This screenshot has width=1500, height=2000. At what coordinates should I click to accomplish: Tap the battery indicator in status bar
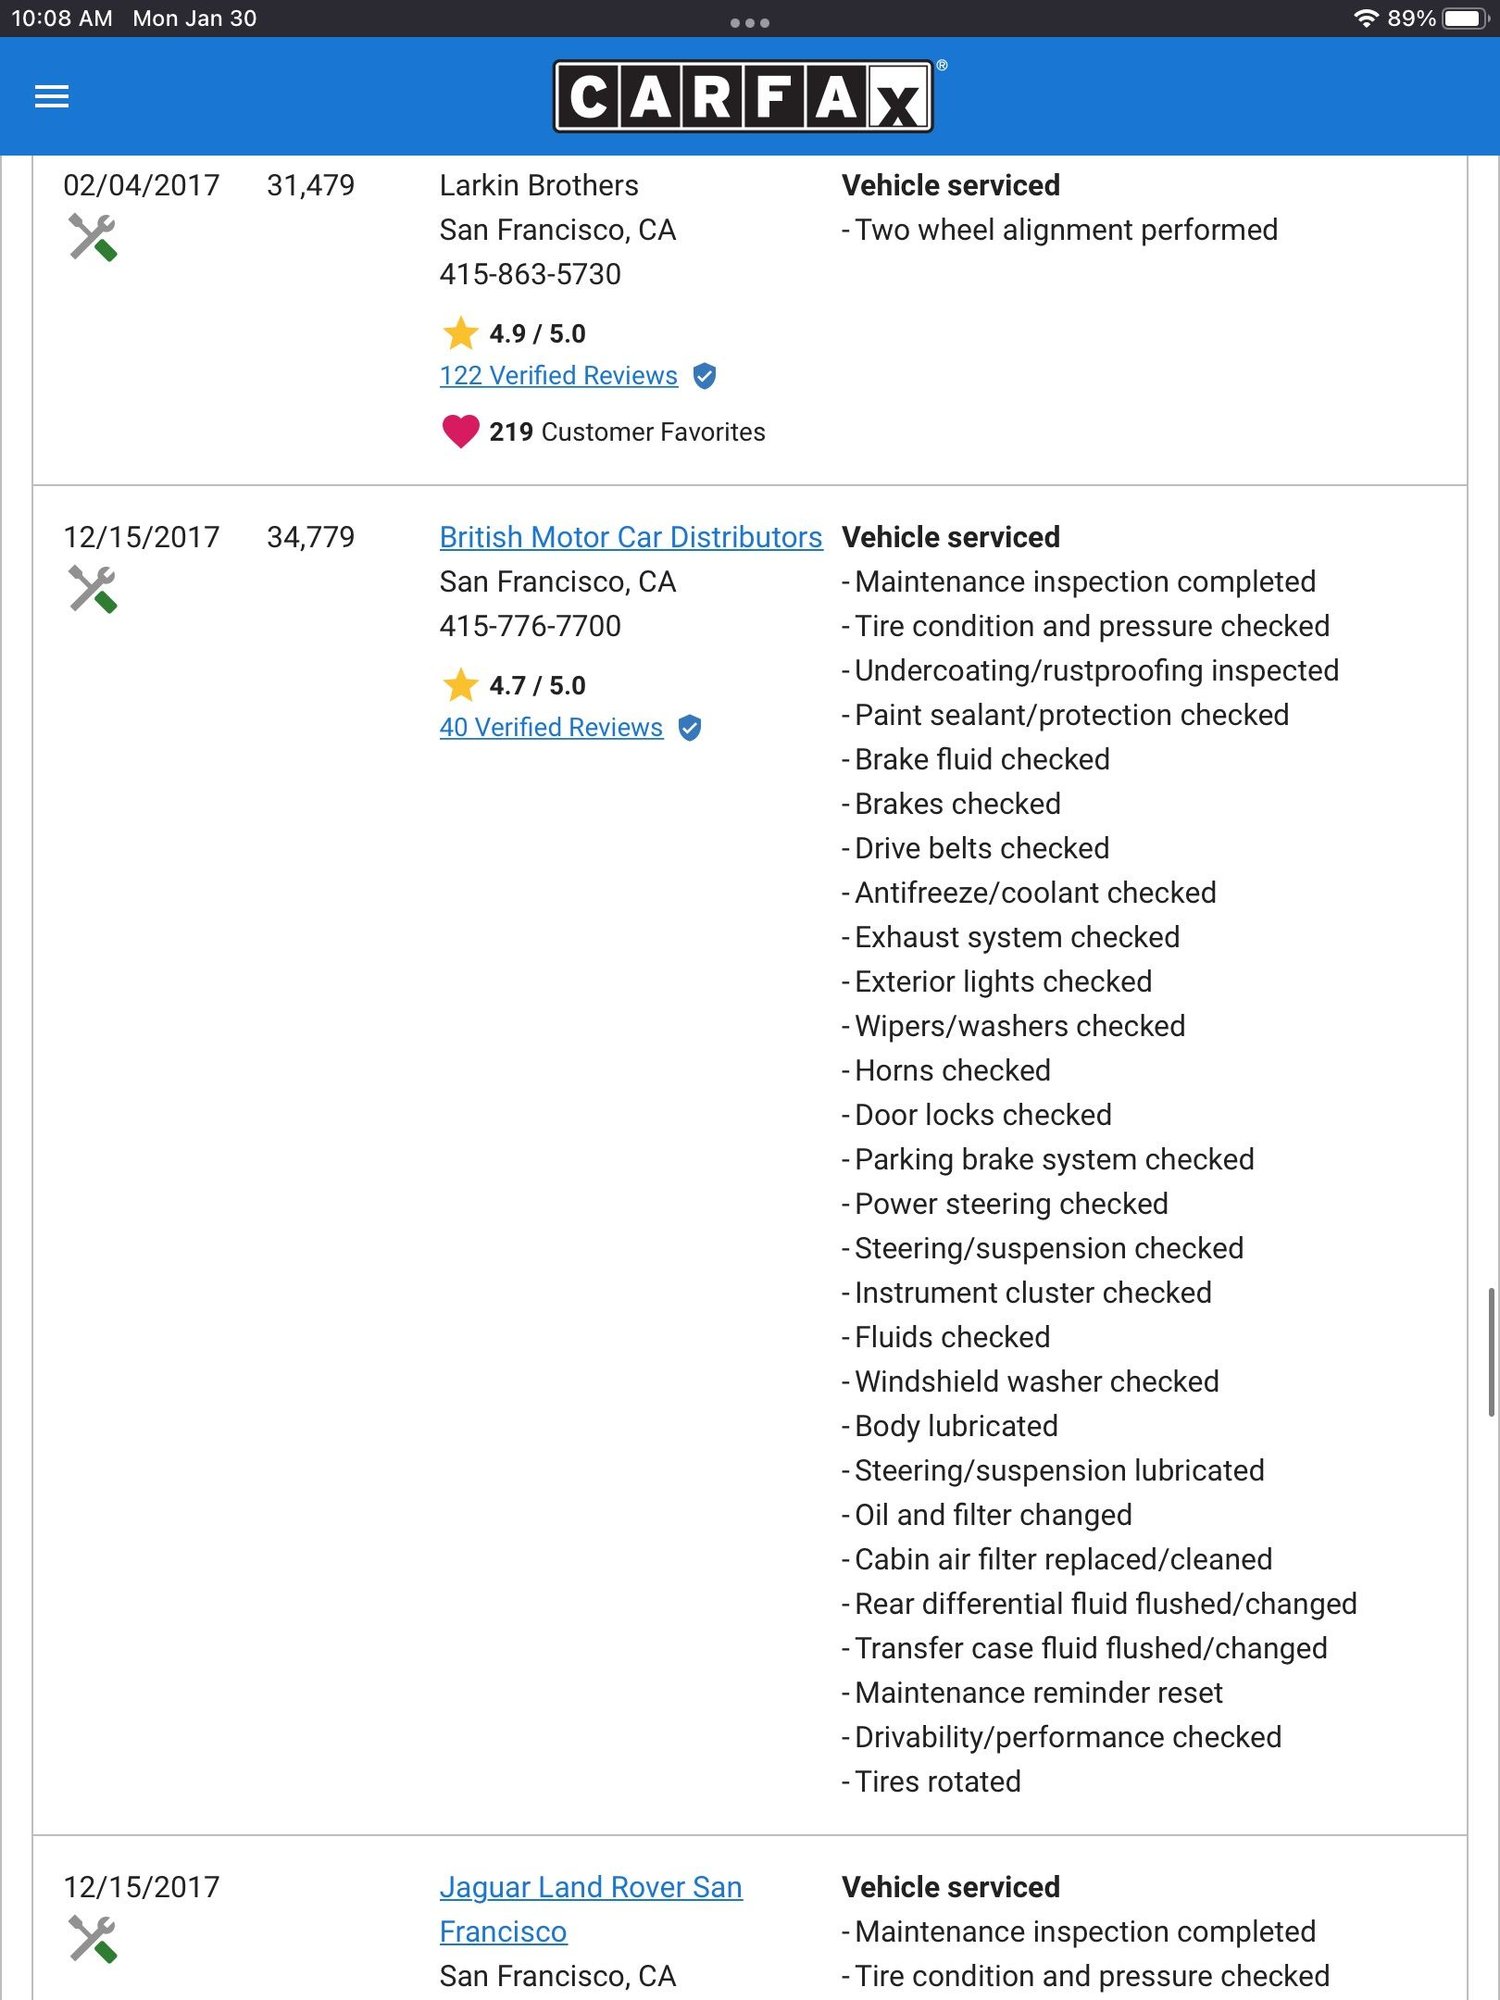pos(1467,18)
